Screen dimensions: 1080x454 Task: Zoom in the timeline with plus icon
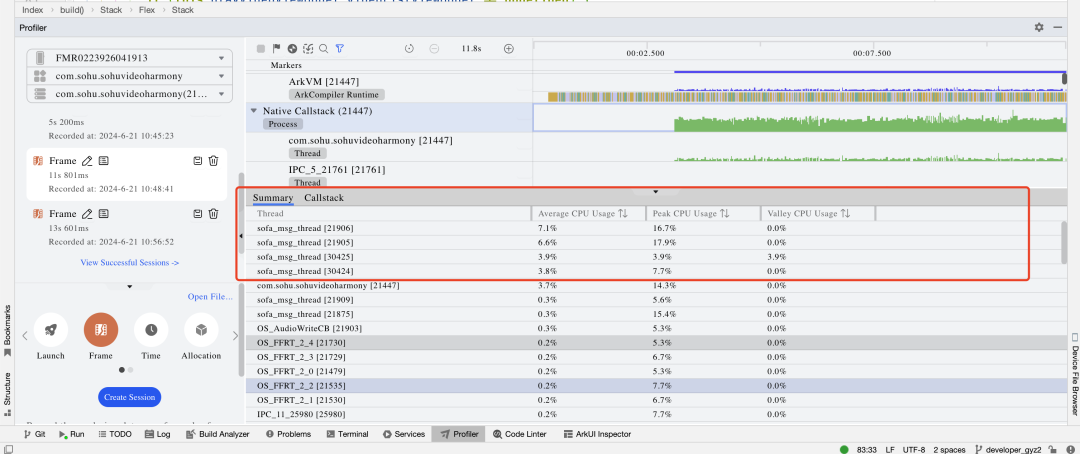(x=509, y=49)
